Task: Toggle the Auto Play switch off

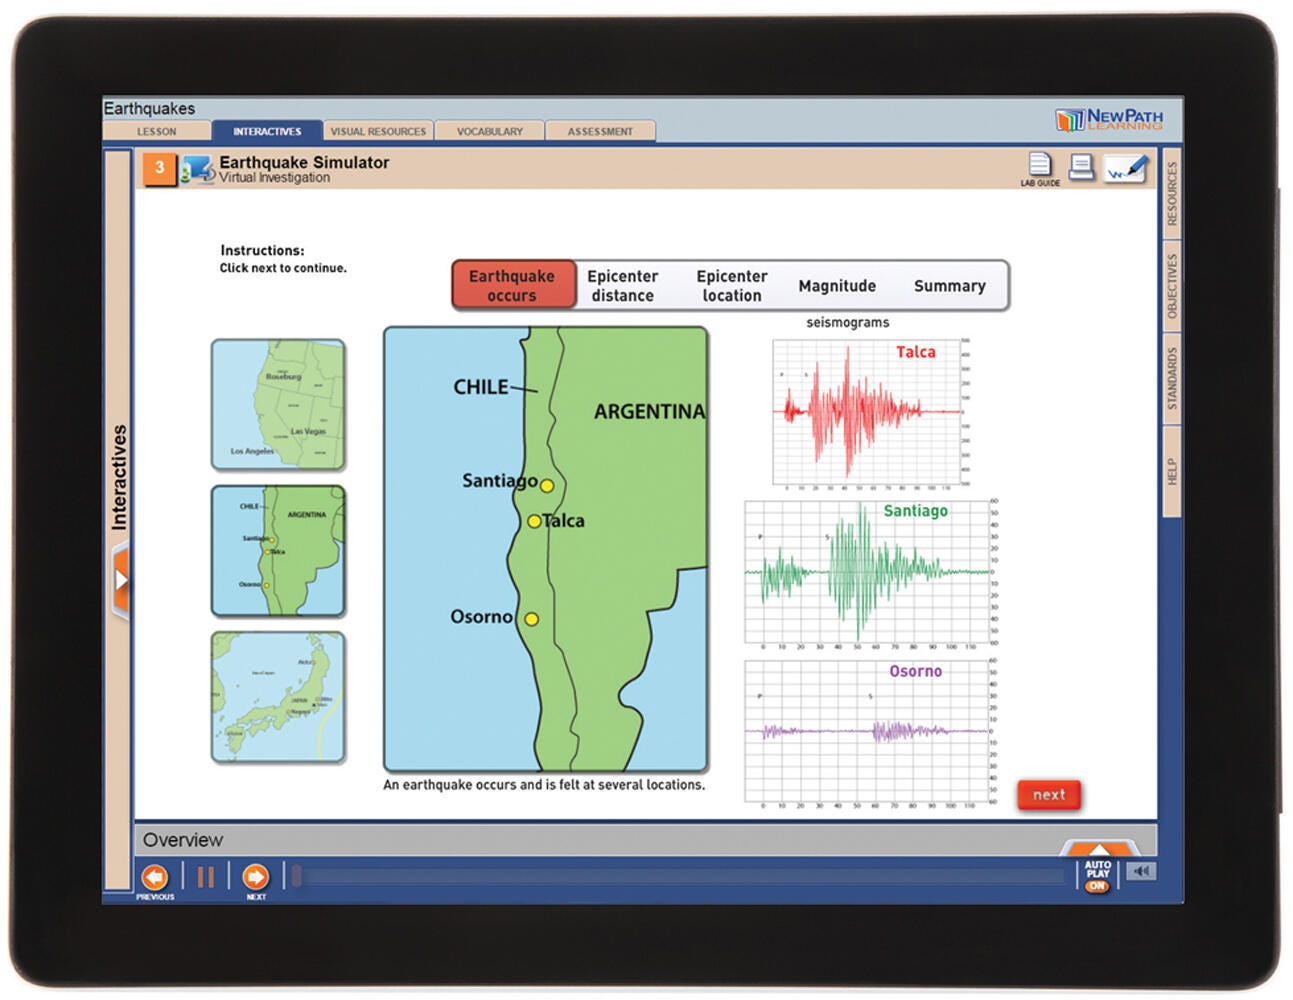Action: [1097, 886]
